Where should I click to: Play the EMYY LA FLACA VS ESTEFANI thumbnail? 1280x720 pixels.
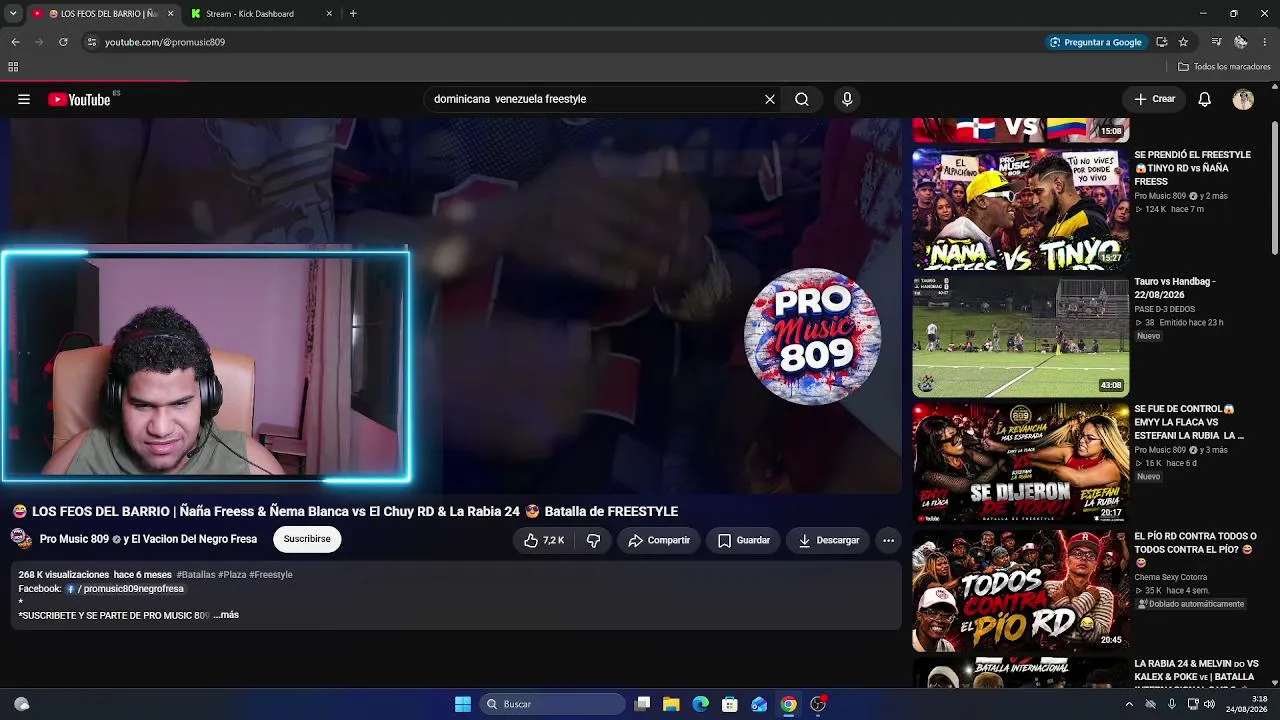(x=1021, y=463)
